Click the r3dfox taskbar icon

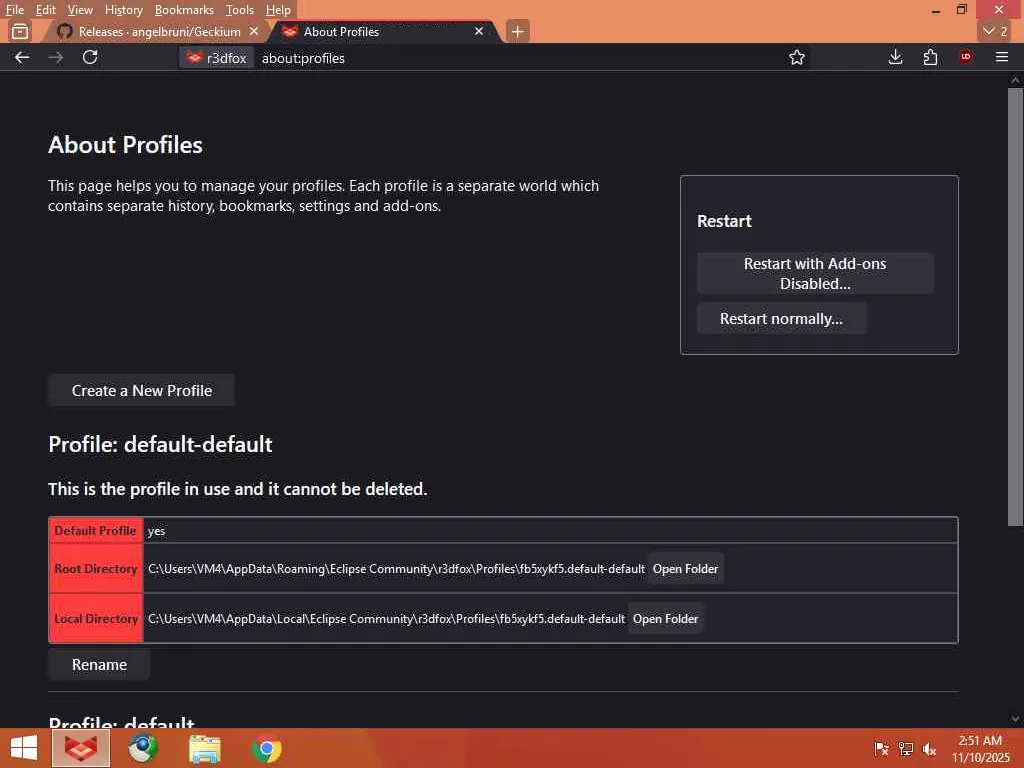click(x=81, y=748)
